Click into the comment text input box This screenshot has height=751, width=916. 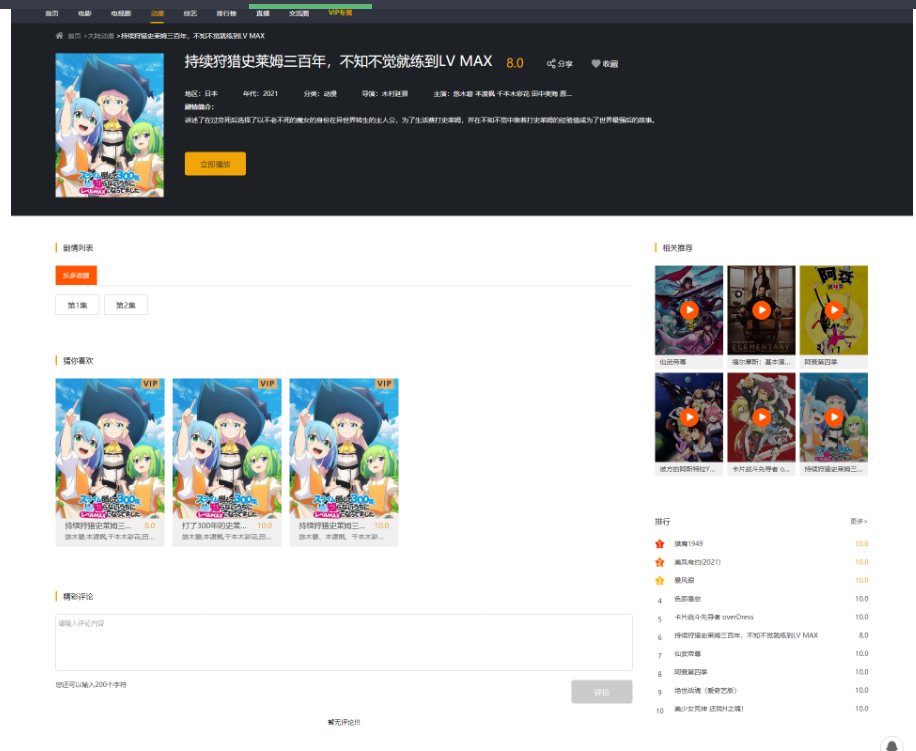(343, 642)
